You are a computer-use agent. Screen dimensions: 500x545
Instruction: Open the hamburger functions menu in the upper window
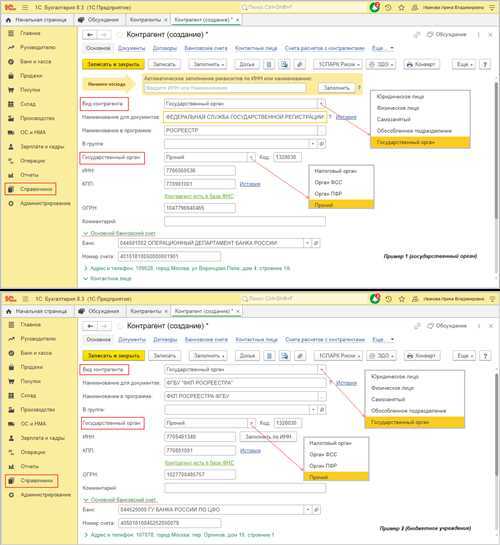pyautogui.click(x=25, y=7)
